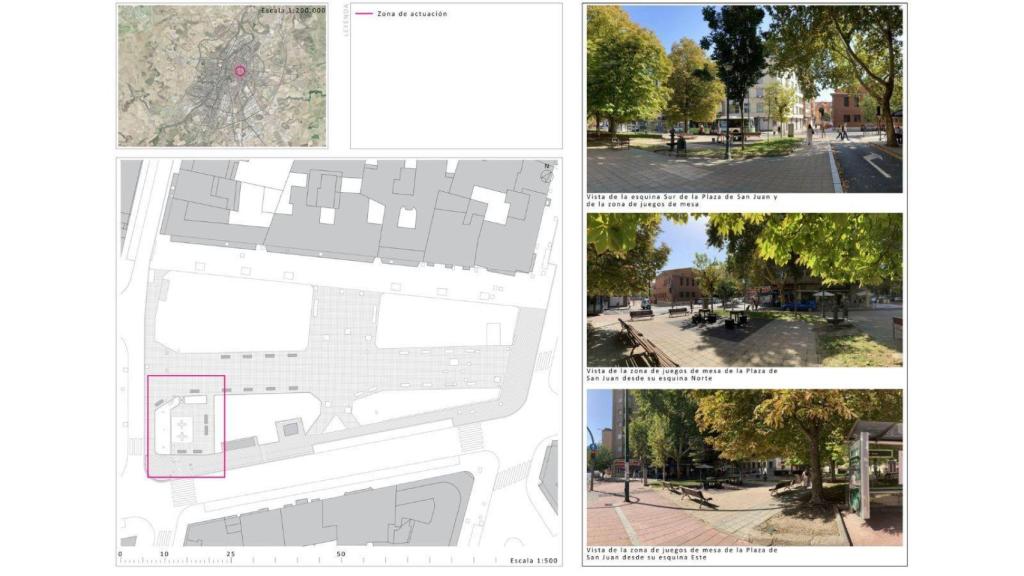The width and height of the screenshot is (1024, 576).
Task: Click the Escala 1:200.000 text on the aerial map
Action: (x=293, y=10)
